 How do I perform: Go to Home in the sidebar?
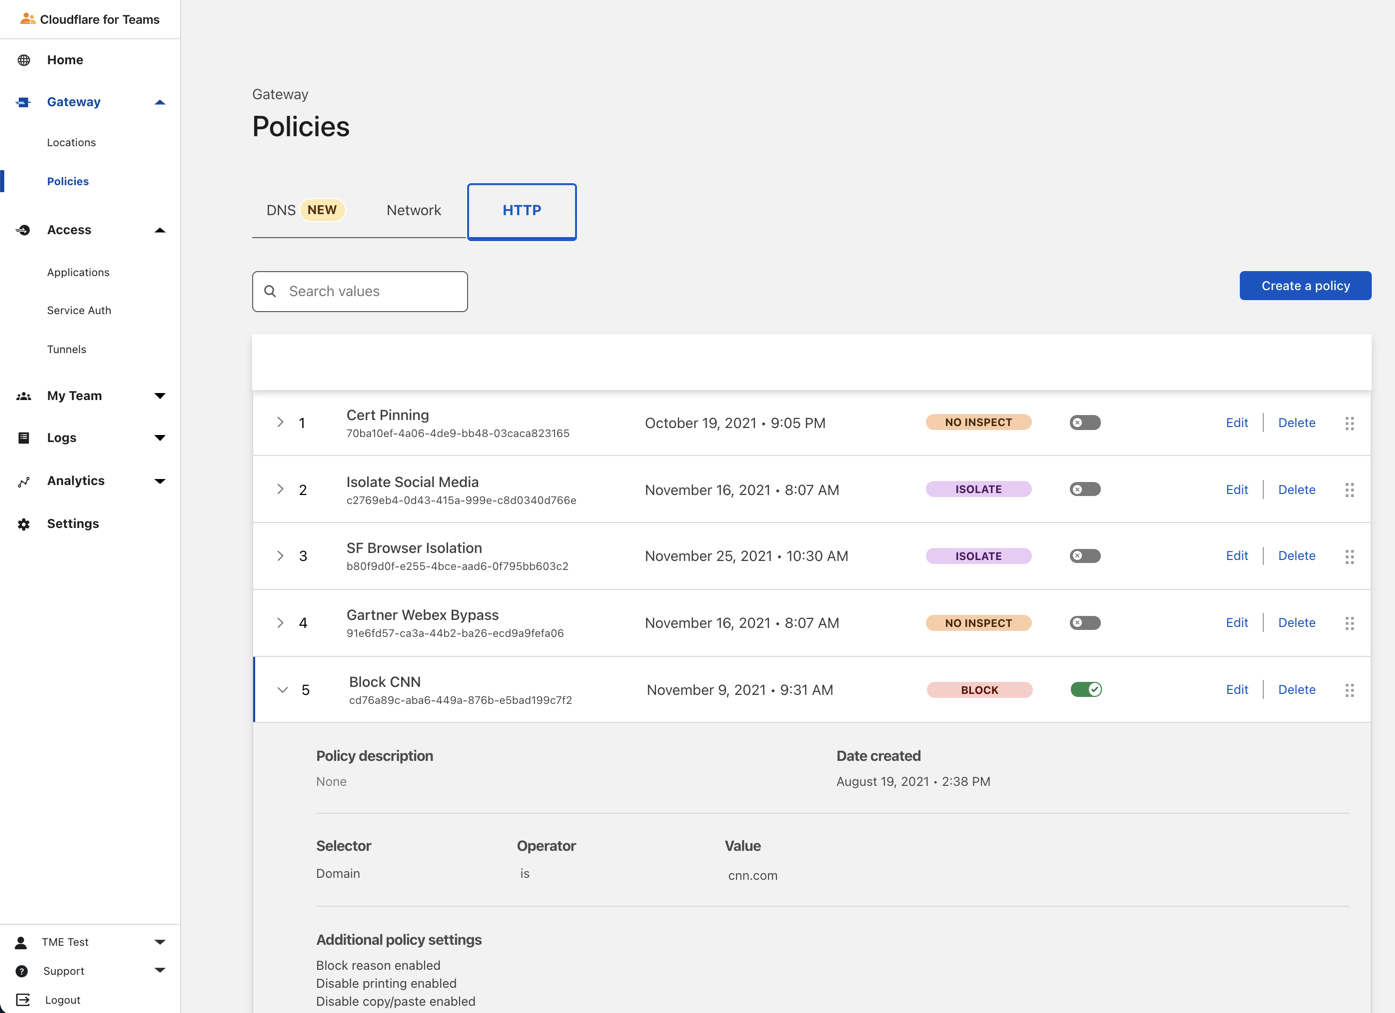point(65,60)
